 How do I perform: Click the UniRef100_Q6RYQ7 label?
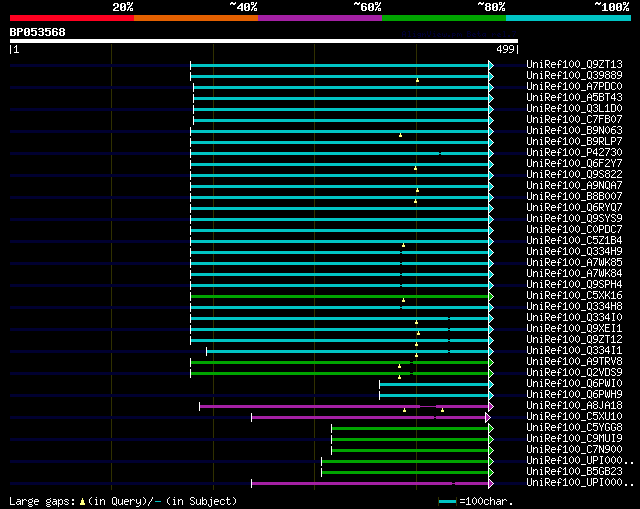point(574,208)
